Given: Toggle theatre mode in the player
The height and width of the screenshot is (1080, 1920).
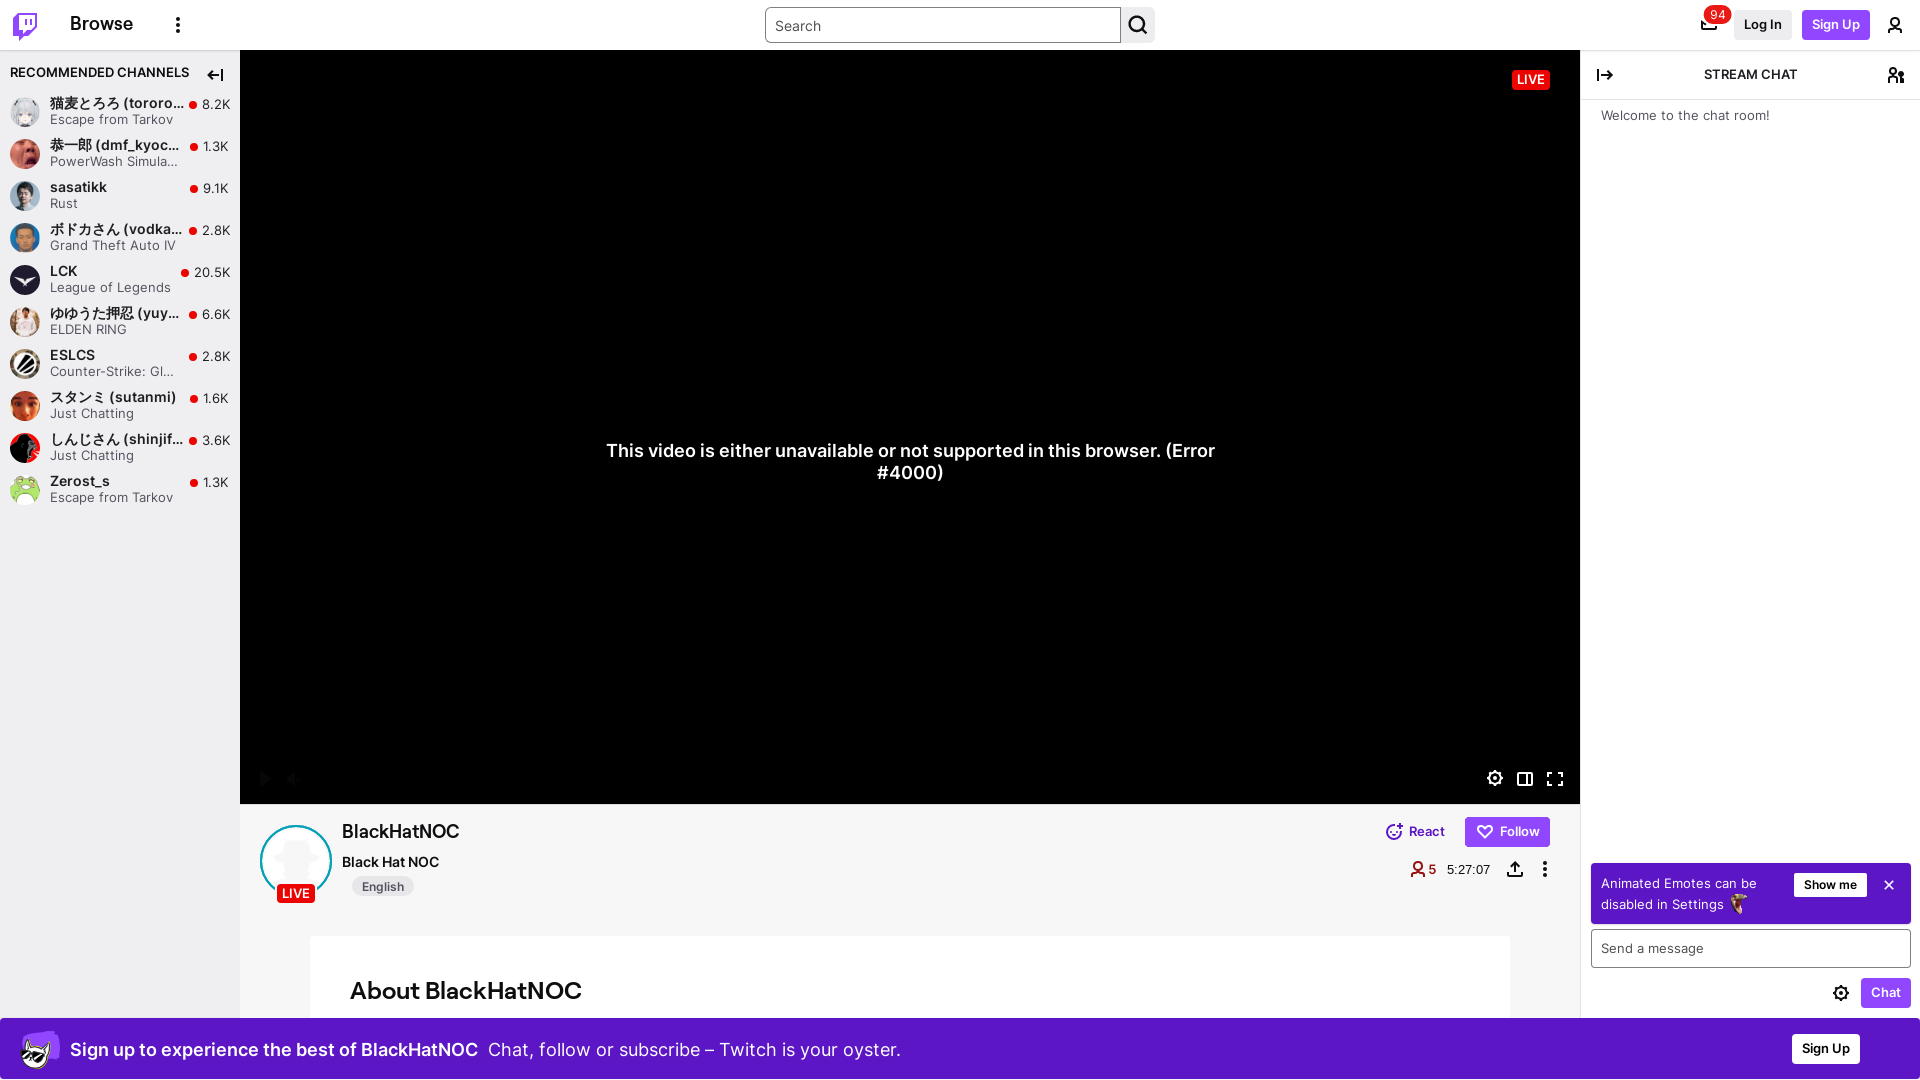Looking at the screenshot, I should coord(1525,778).
